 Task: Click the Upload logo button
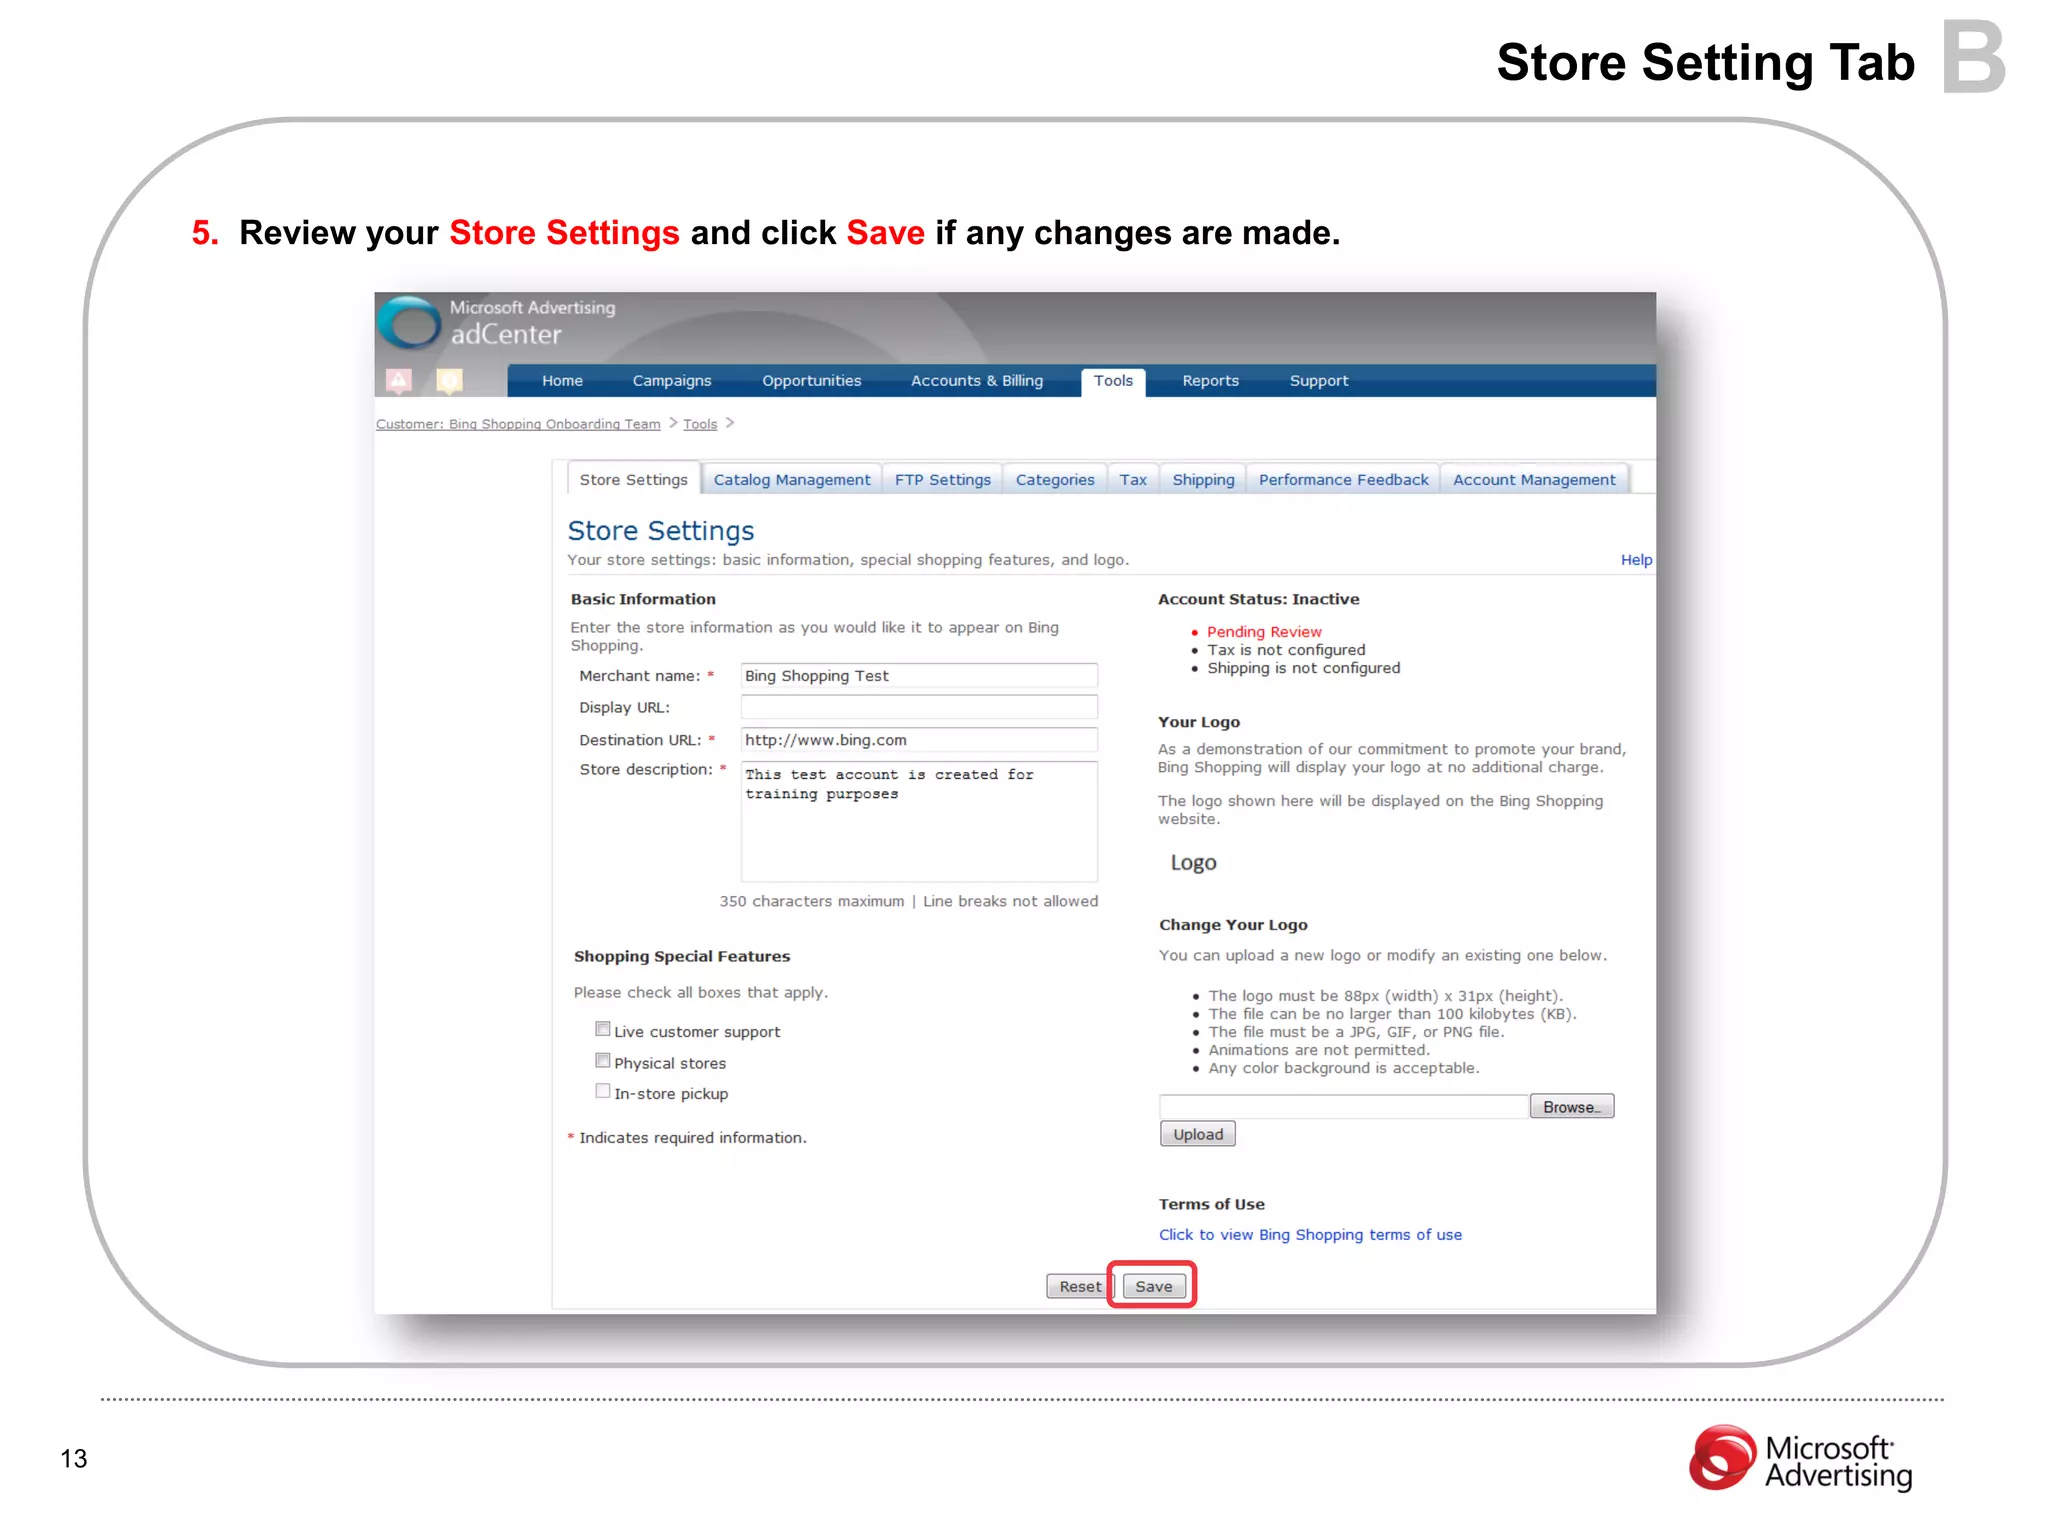pos(1198,1134)
